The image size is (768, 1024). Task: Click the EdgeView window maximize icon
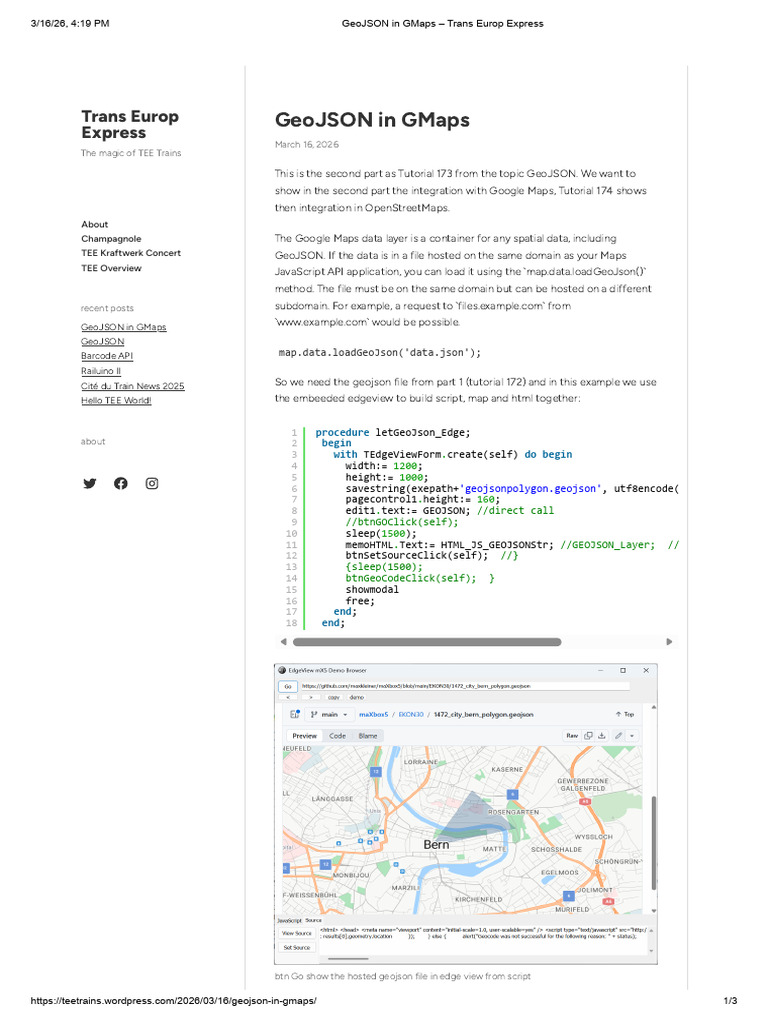click(x=623, y=670)
